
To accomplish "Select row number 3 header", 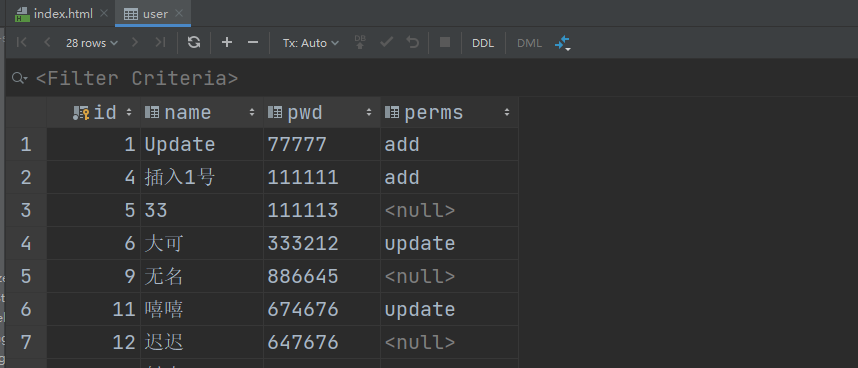I will [26, 211].
